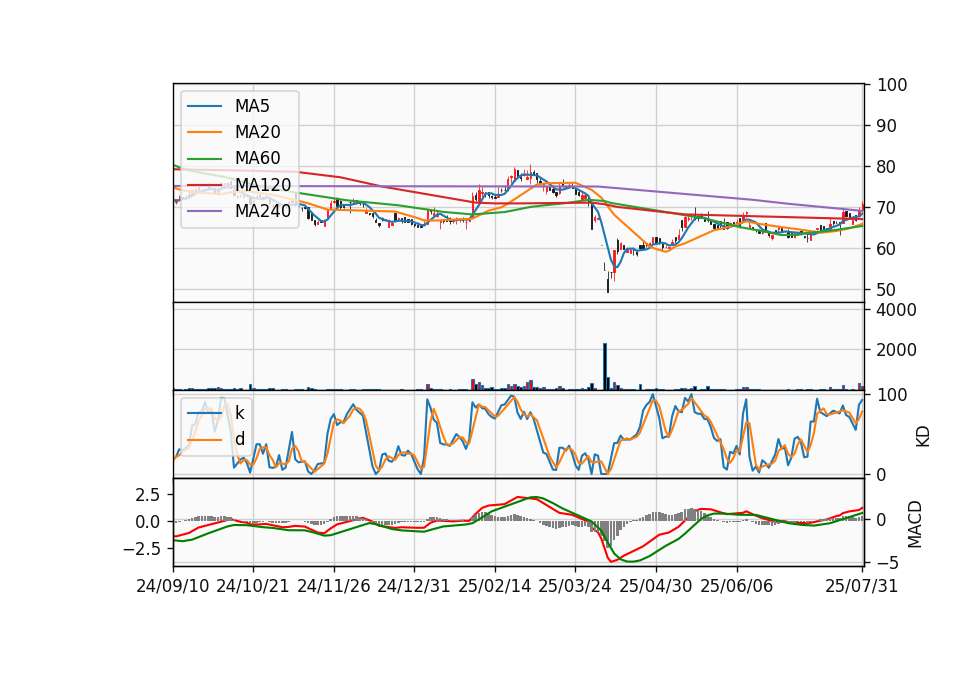Click the 24/11/26 date tick label
This screenshot has height=690, width=960.
pos(334,586)
